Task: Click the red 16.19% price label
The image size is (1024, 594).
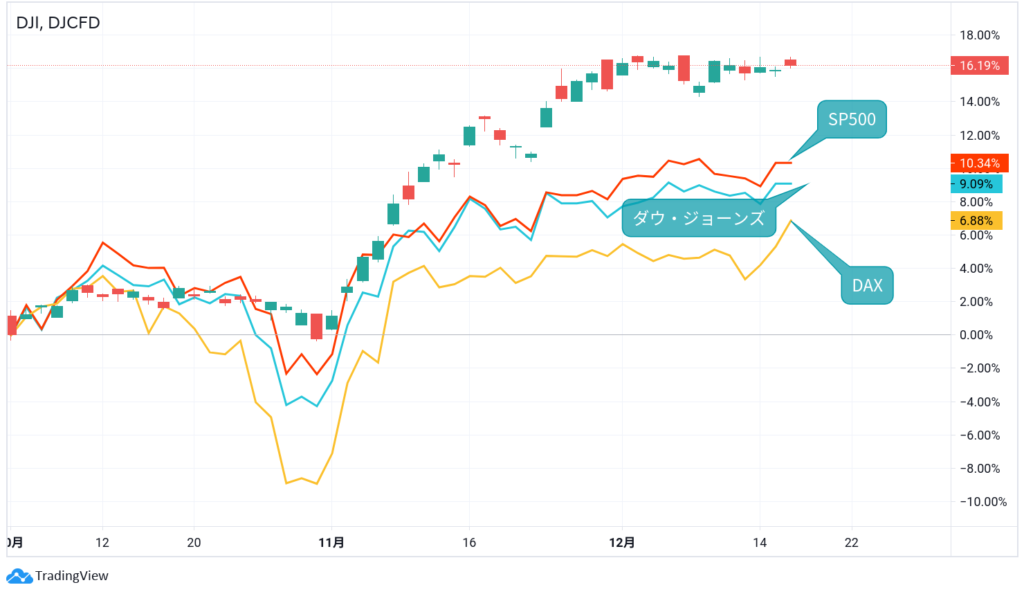Action: click(x=979, y=65)
